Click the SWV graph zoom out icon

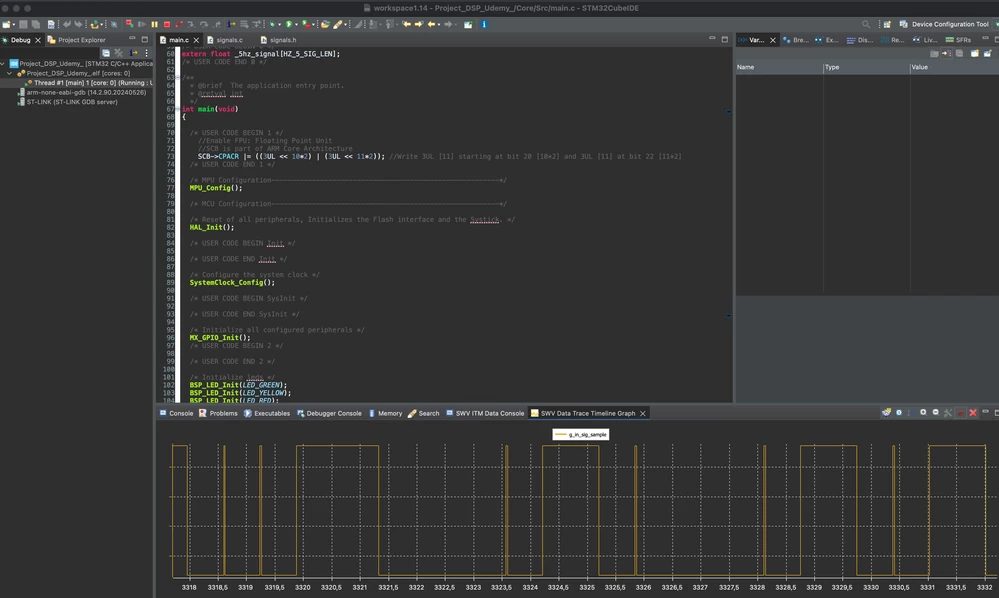936,413
